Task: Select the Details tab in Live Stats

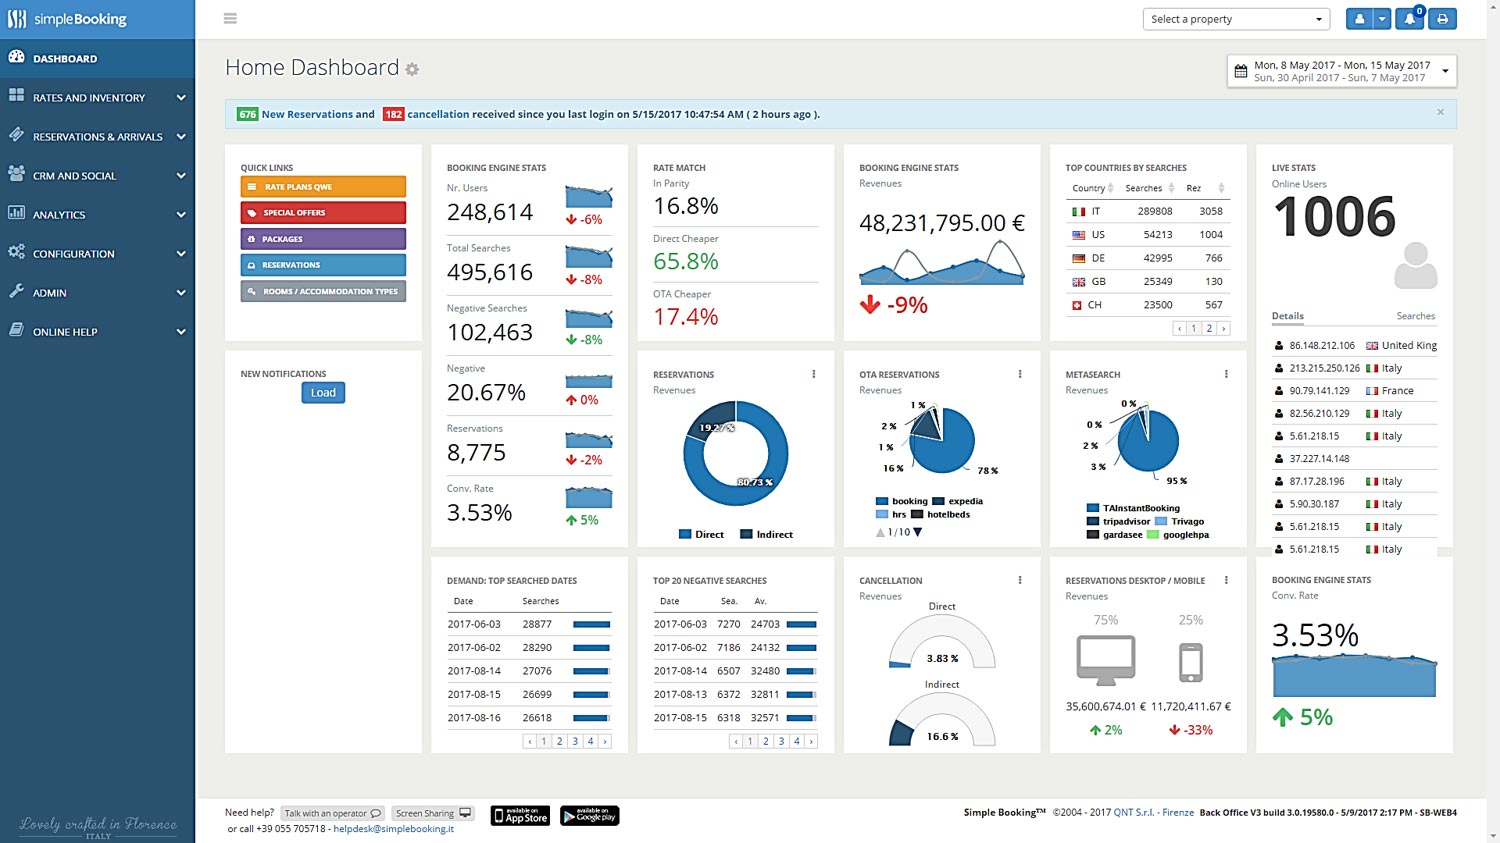Action: (1287, 316)
